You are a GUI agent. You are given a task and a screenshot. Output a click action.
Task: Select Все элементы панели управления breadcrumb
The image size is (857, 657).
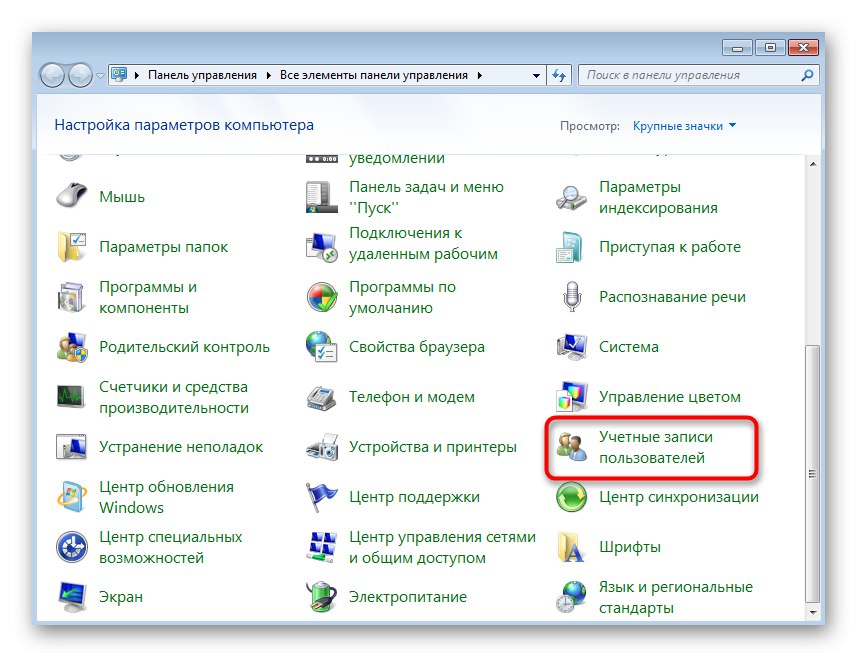pos(373,75)
